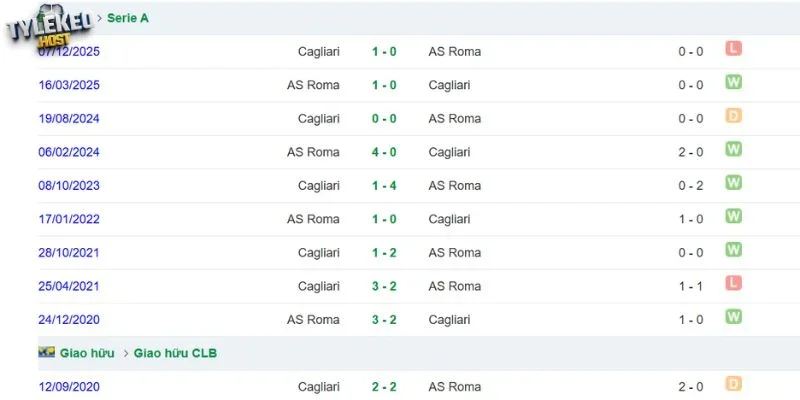
Task: Click the flag icon beside Giao hữu
Action: (x=46, y=352)
